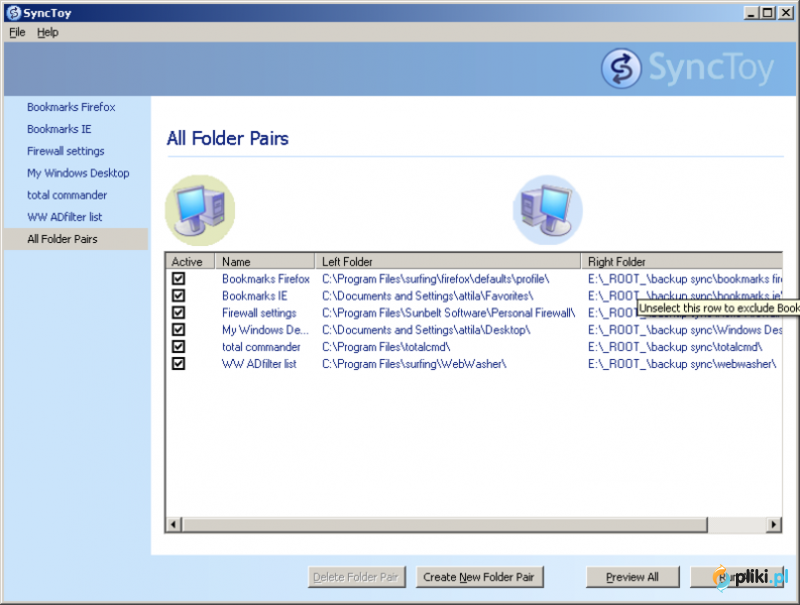Viewport: 800px width, 605px height.
Task: Click C:\Program Files\totalcmd\ path
Action: pos(386,347)
